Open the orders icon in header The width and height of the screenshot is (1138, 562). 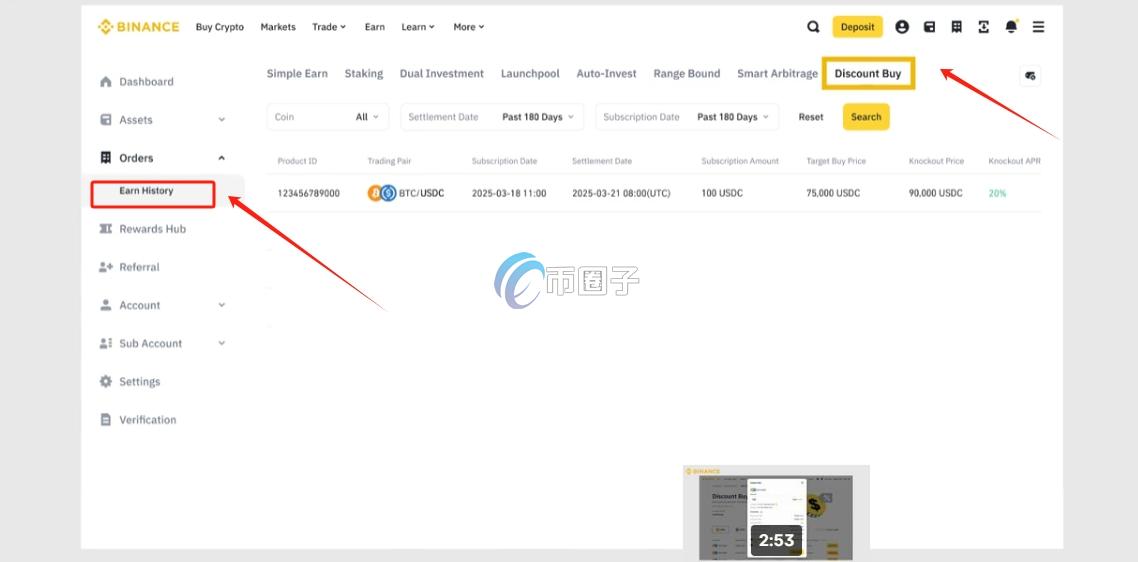pyautogui.click(x=957, y=27)
